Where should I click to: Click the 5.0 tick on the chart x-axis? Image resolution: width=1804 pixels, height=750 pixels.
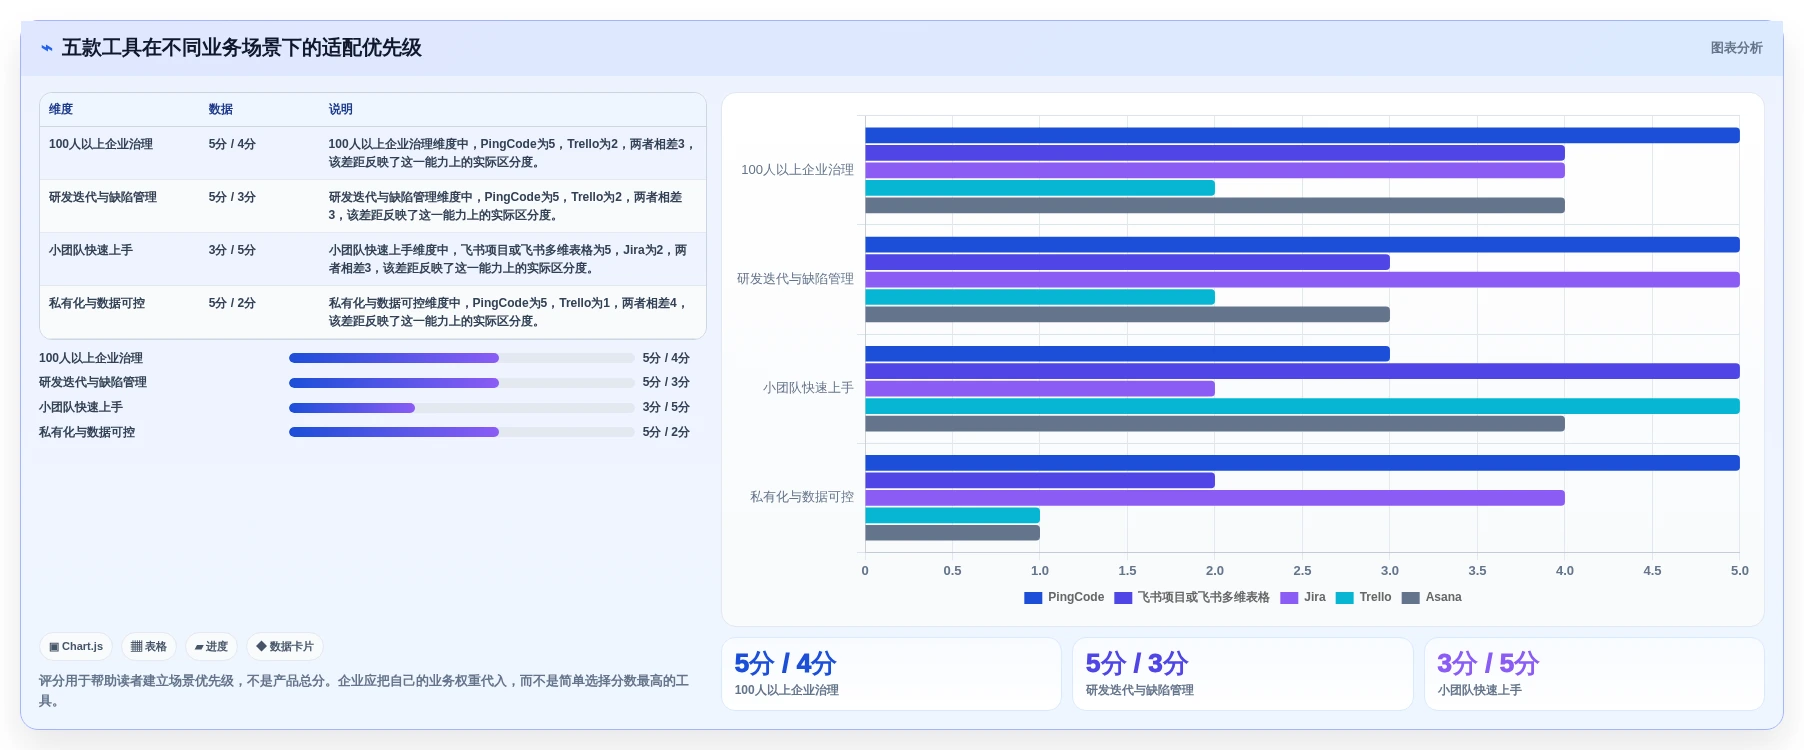pos(1740,571)
